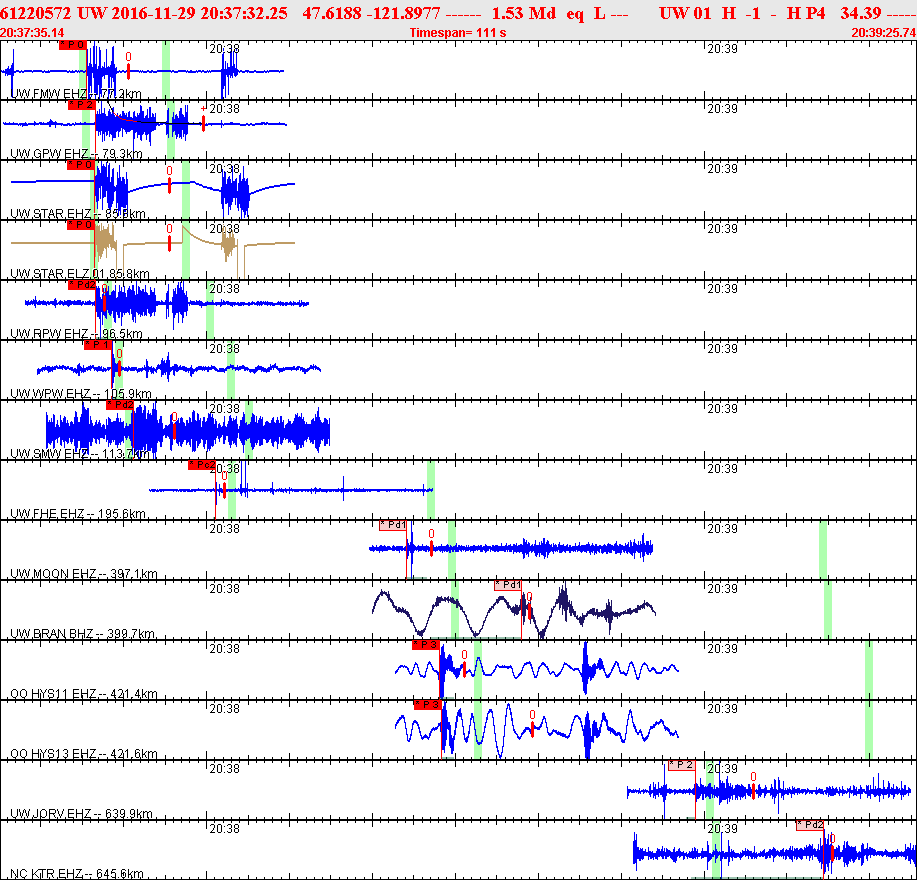The image size is (917, 880).
Task: Select the start time 20:37:35.14 label
Action: pos(32,33)
